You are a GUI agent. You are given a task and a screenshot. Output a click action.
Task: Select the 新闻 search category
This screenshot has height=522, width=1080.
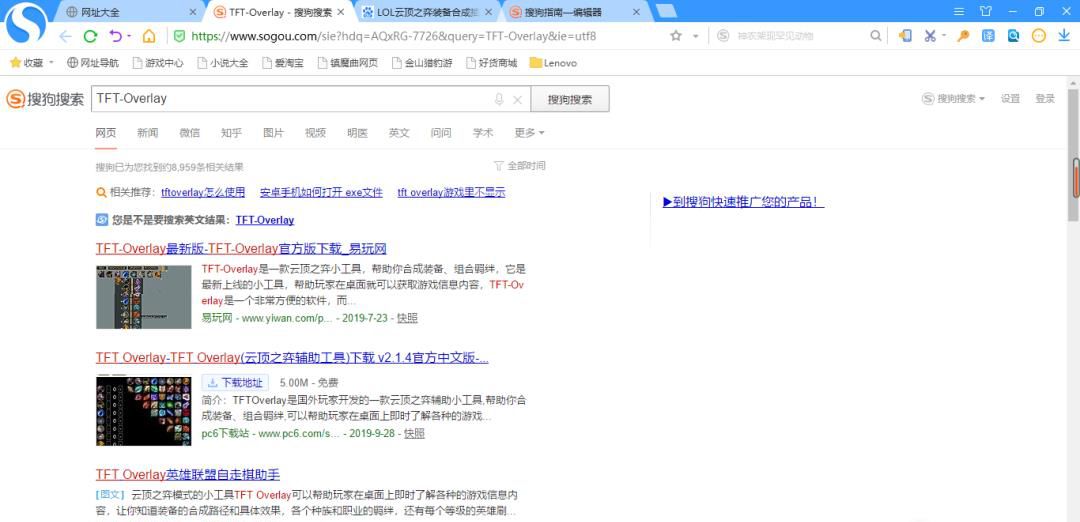[x=147, y=133]
